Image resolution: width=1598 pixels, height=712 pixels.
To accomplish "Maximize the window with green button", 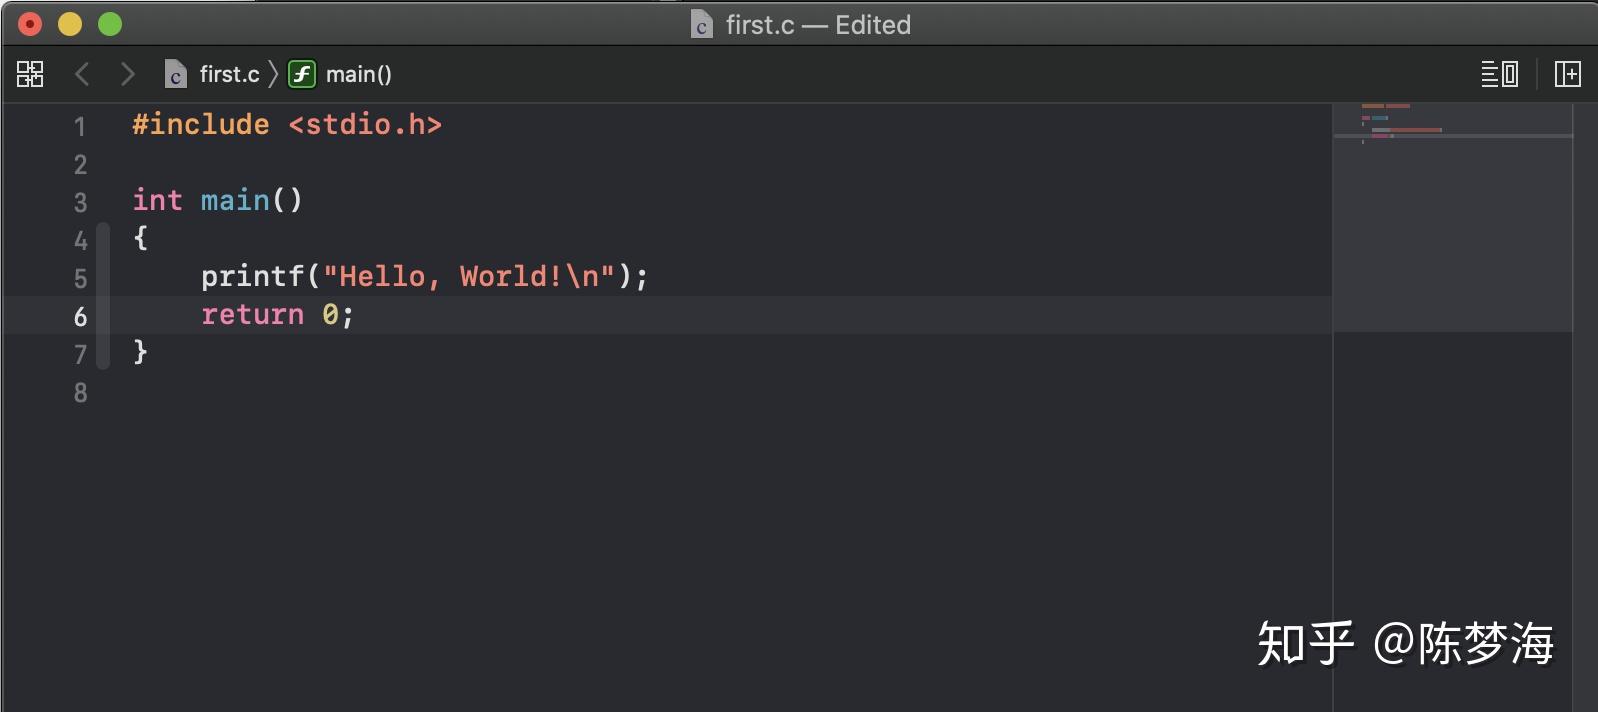I will coord(110,24).
